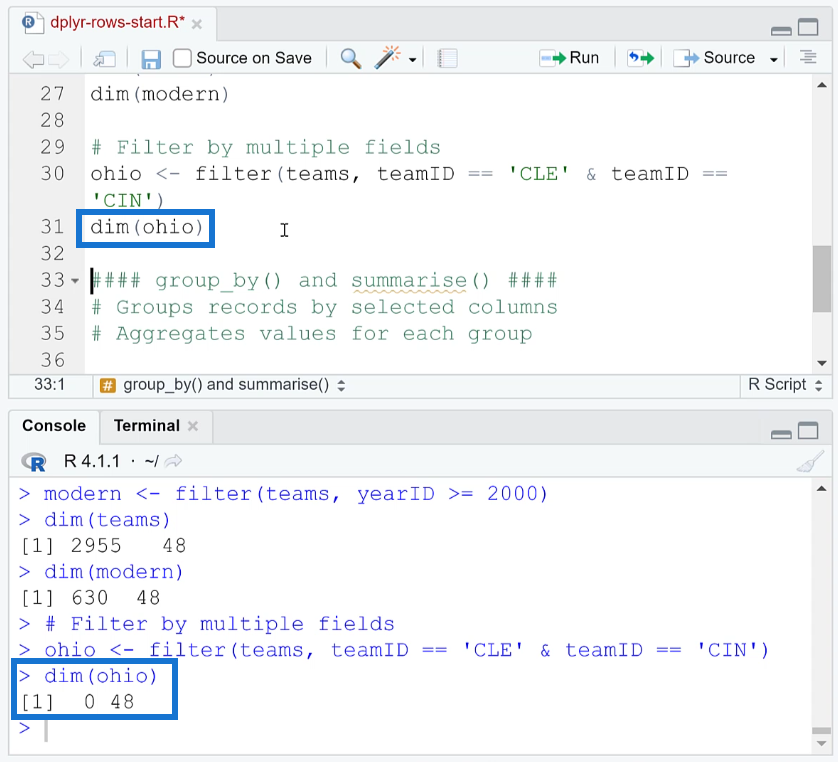Click line number 28 in the gutter

tap(52, 120)
